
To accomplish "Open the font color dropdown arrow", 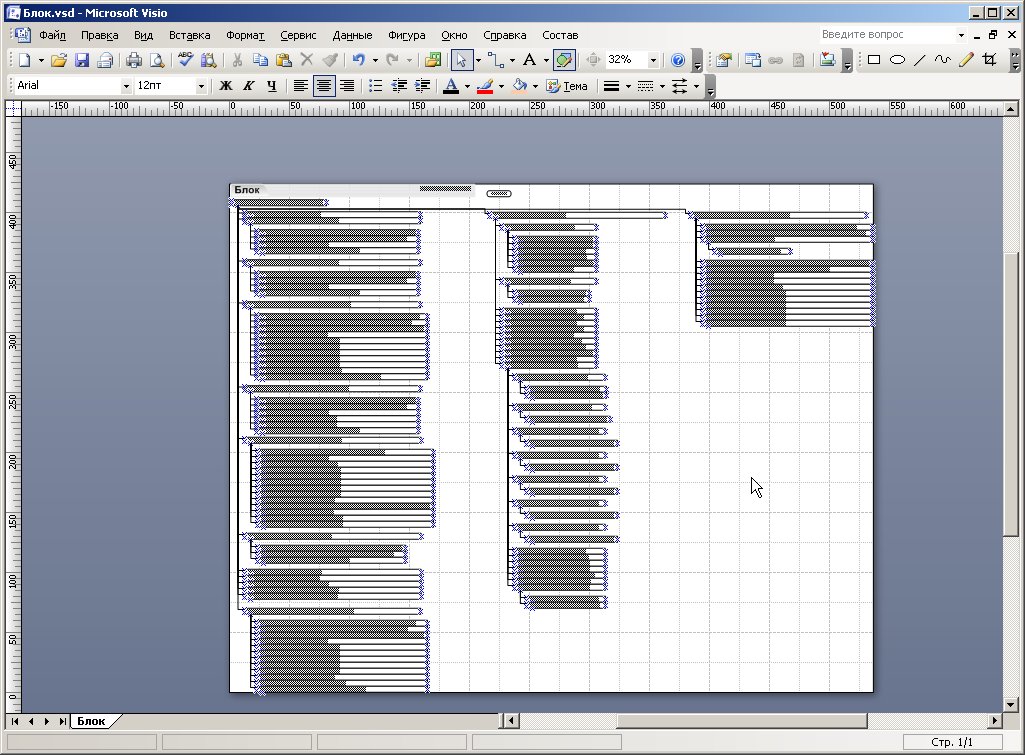I will 467,86.
